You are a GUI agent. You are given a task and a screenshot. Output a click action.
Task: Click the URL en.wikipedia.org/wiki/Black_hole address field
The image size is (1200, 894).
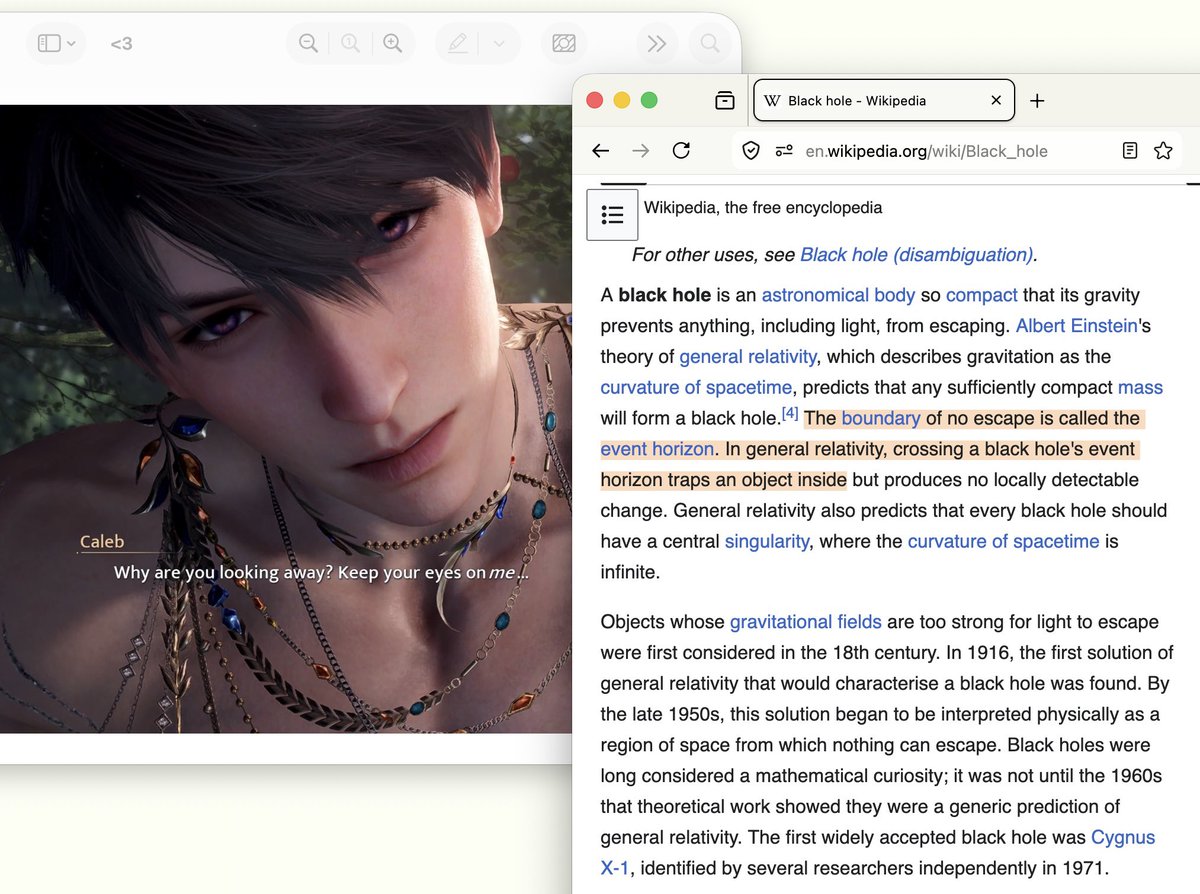click(x=925, y=151)
